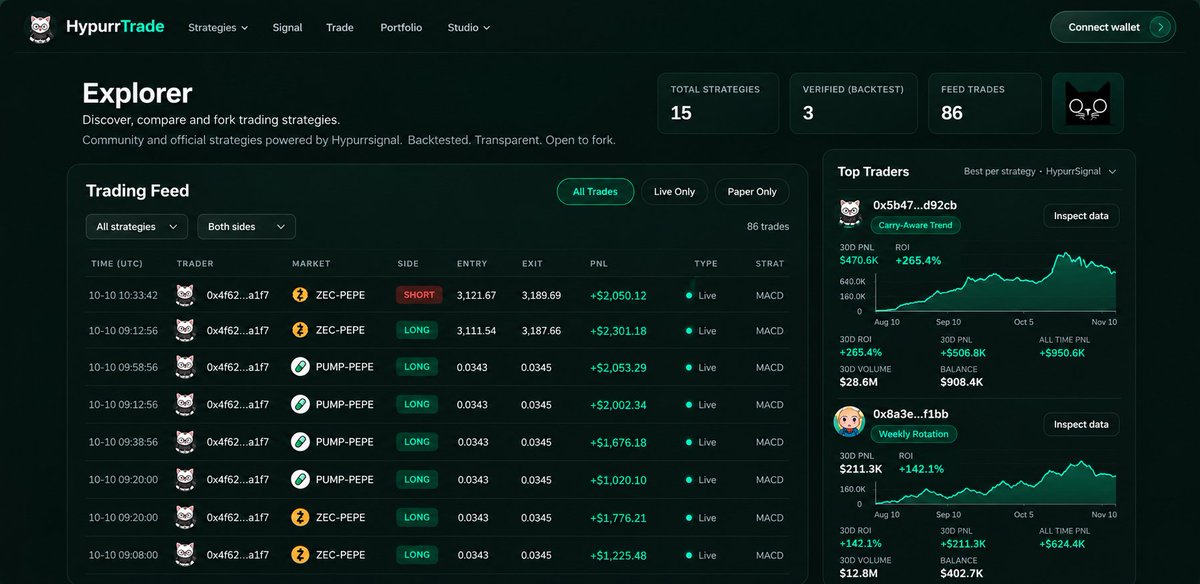The height and width of the screenshot is (584, 1200).
Task: Switch feed to Live Only
Action: pos(675,191)
